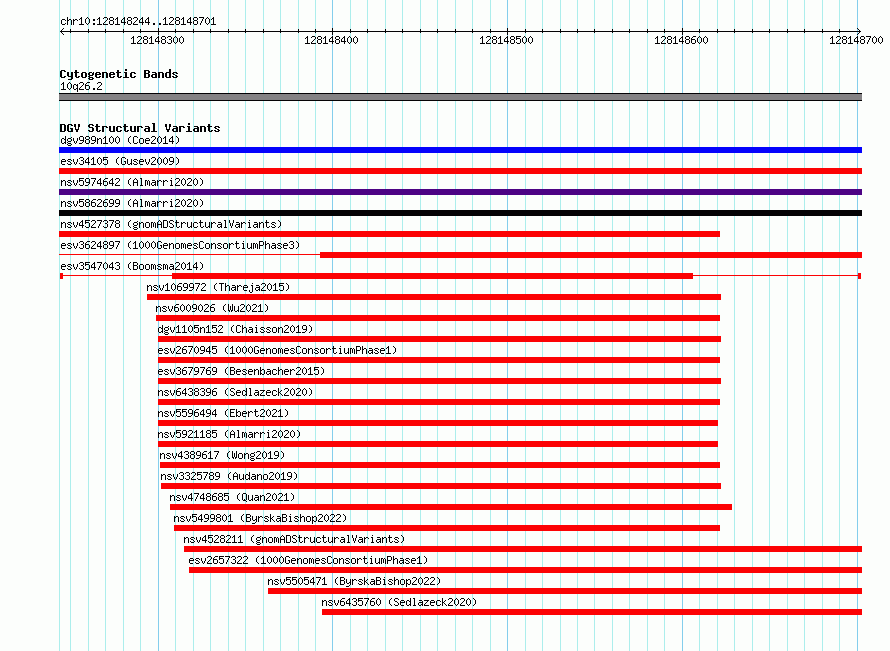Select nsv4389617 (Wong2019) label
Viewport: 890px width, 651px height.
click(x=222, y=455)
